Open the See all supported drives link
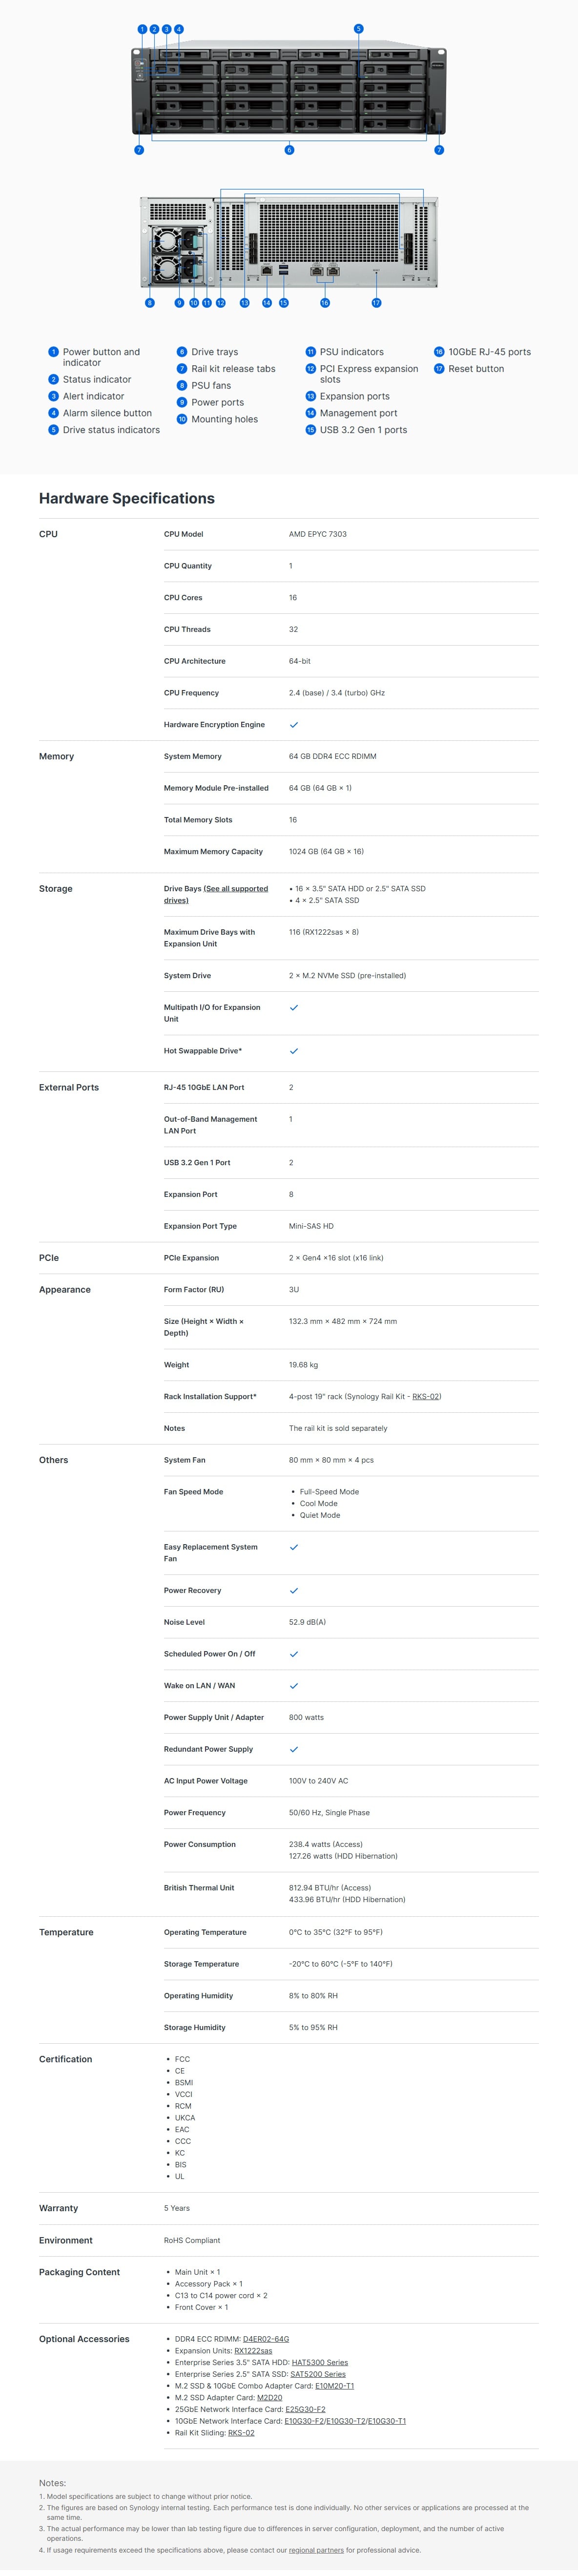Image resolution: width=578 pixels, height=2576 pixels. pos(216,894)
